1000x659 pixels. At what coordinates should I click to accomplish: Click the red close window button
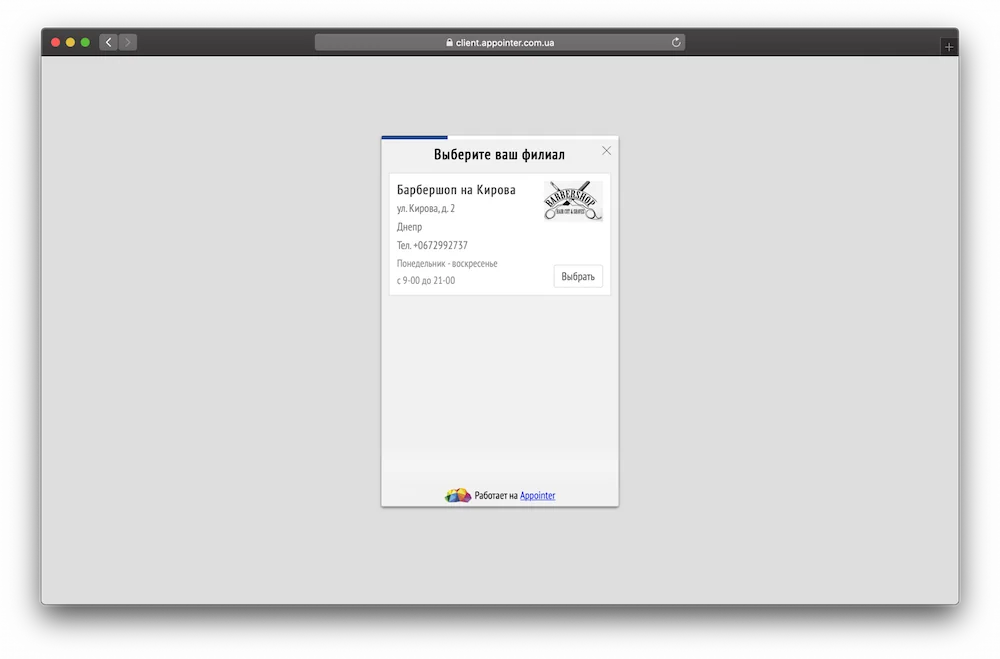tap(55, 42)
